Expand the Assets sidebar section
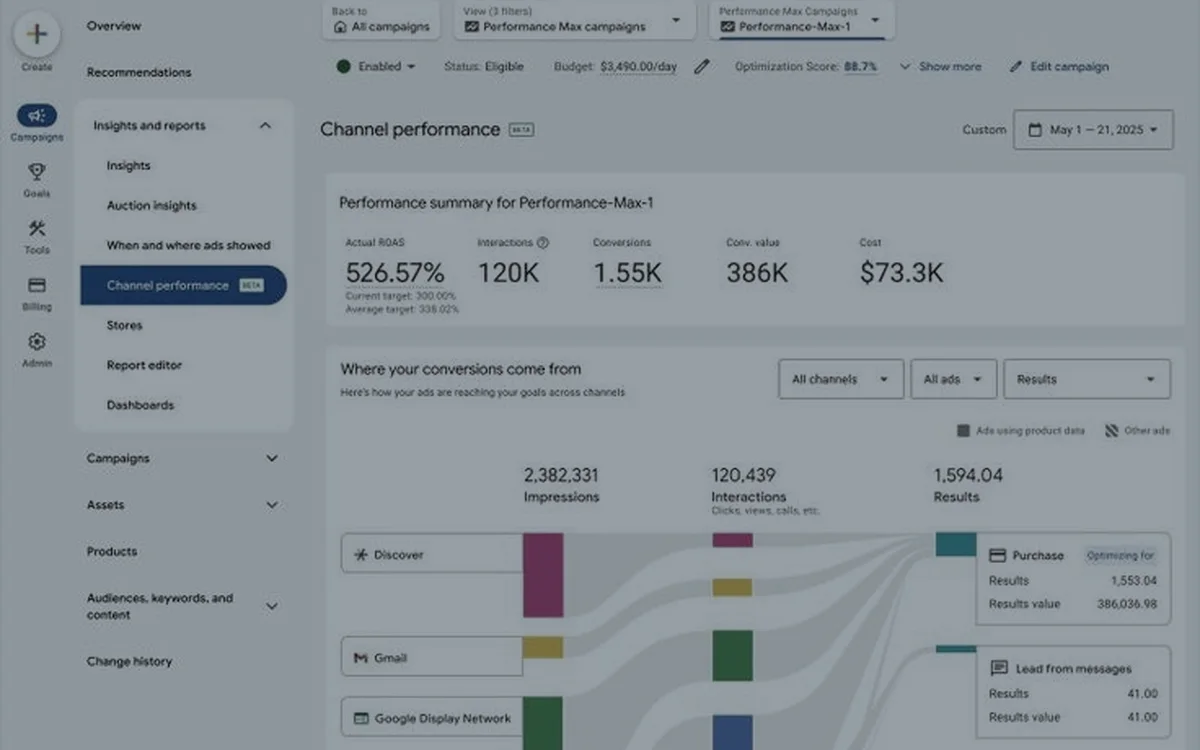Image resolution: width=1200 pixels, height=750 pixels. point(272,505)
